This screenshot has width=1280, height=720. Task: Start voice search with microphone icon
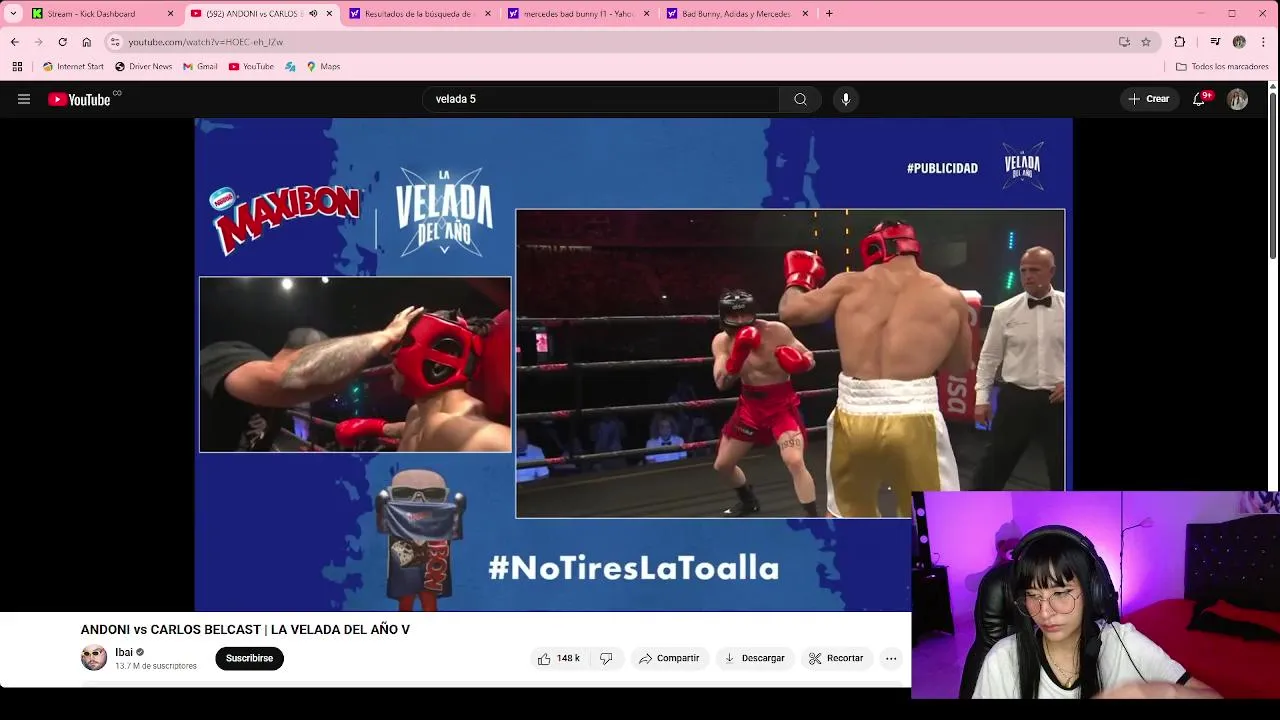pos(846,99)
